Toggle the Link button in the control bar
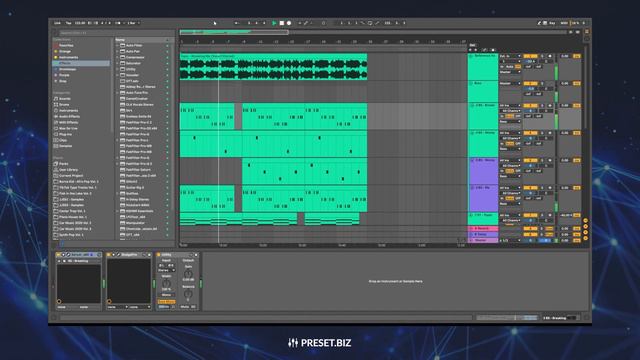 coord(57,23)
